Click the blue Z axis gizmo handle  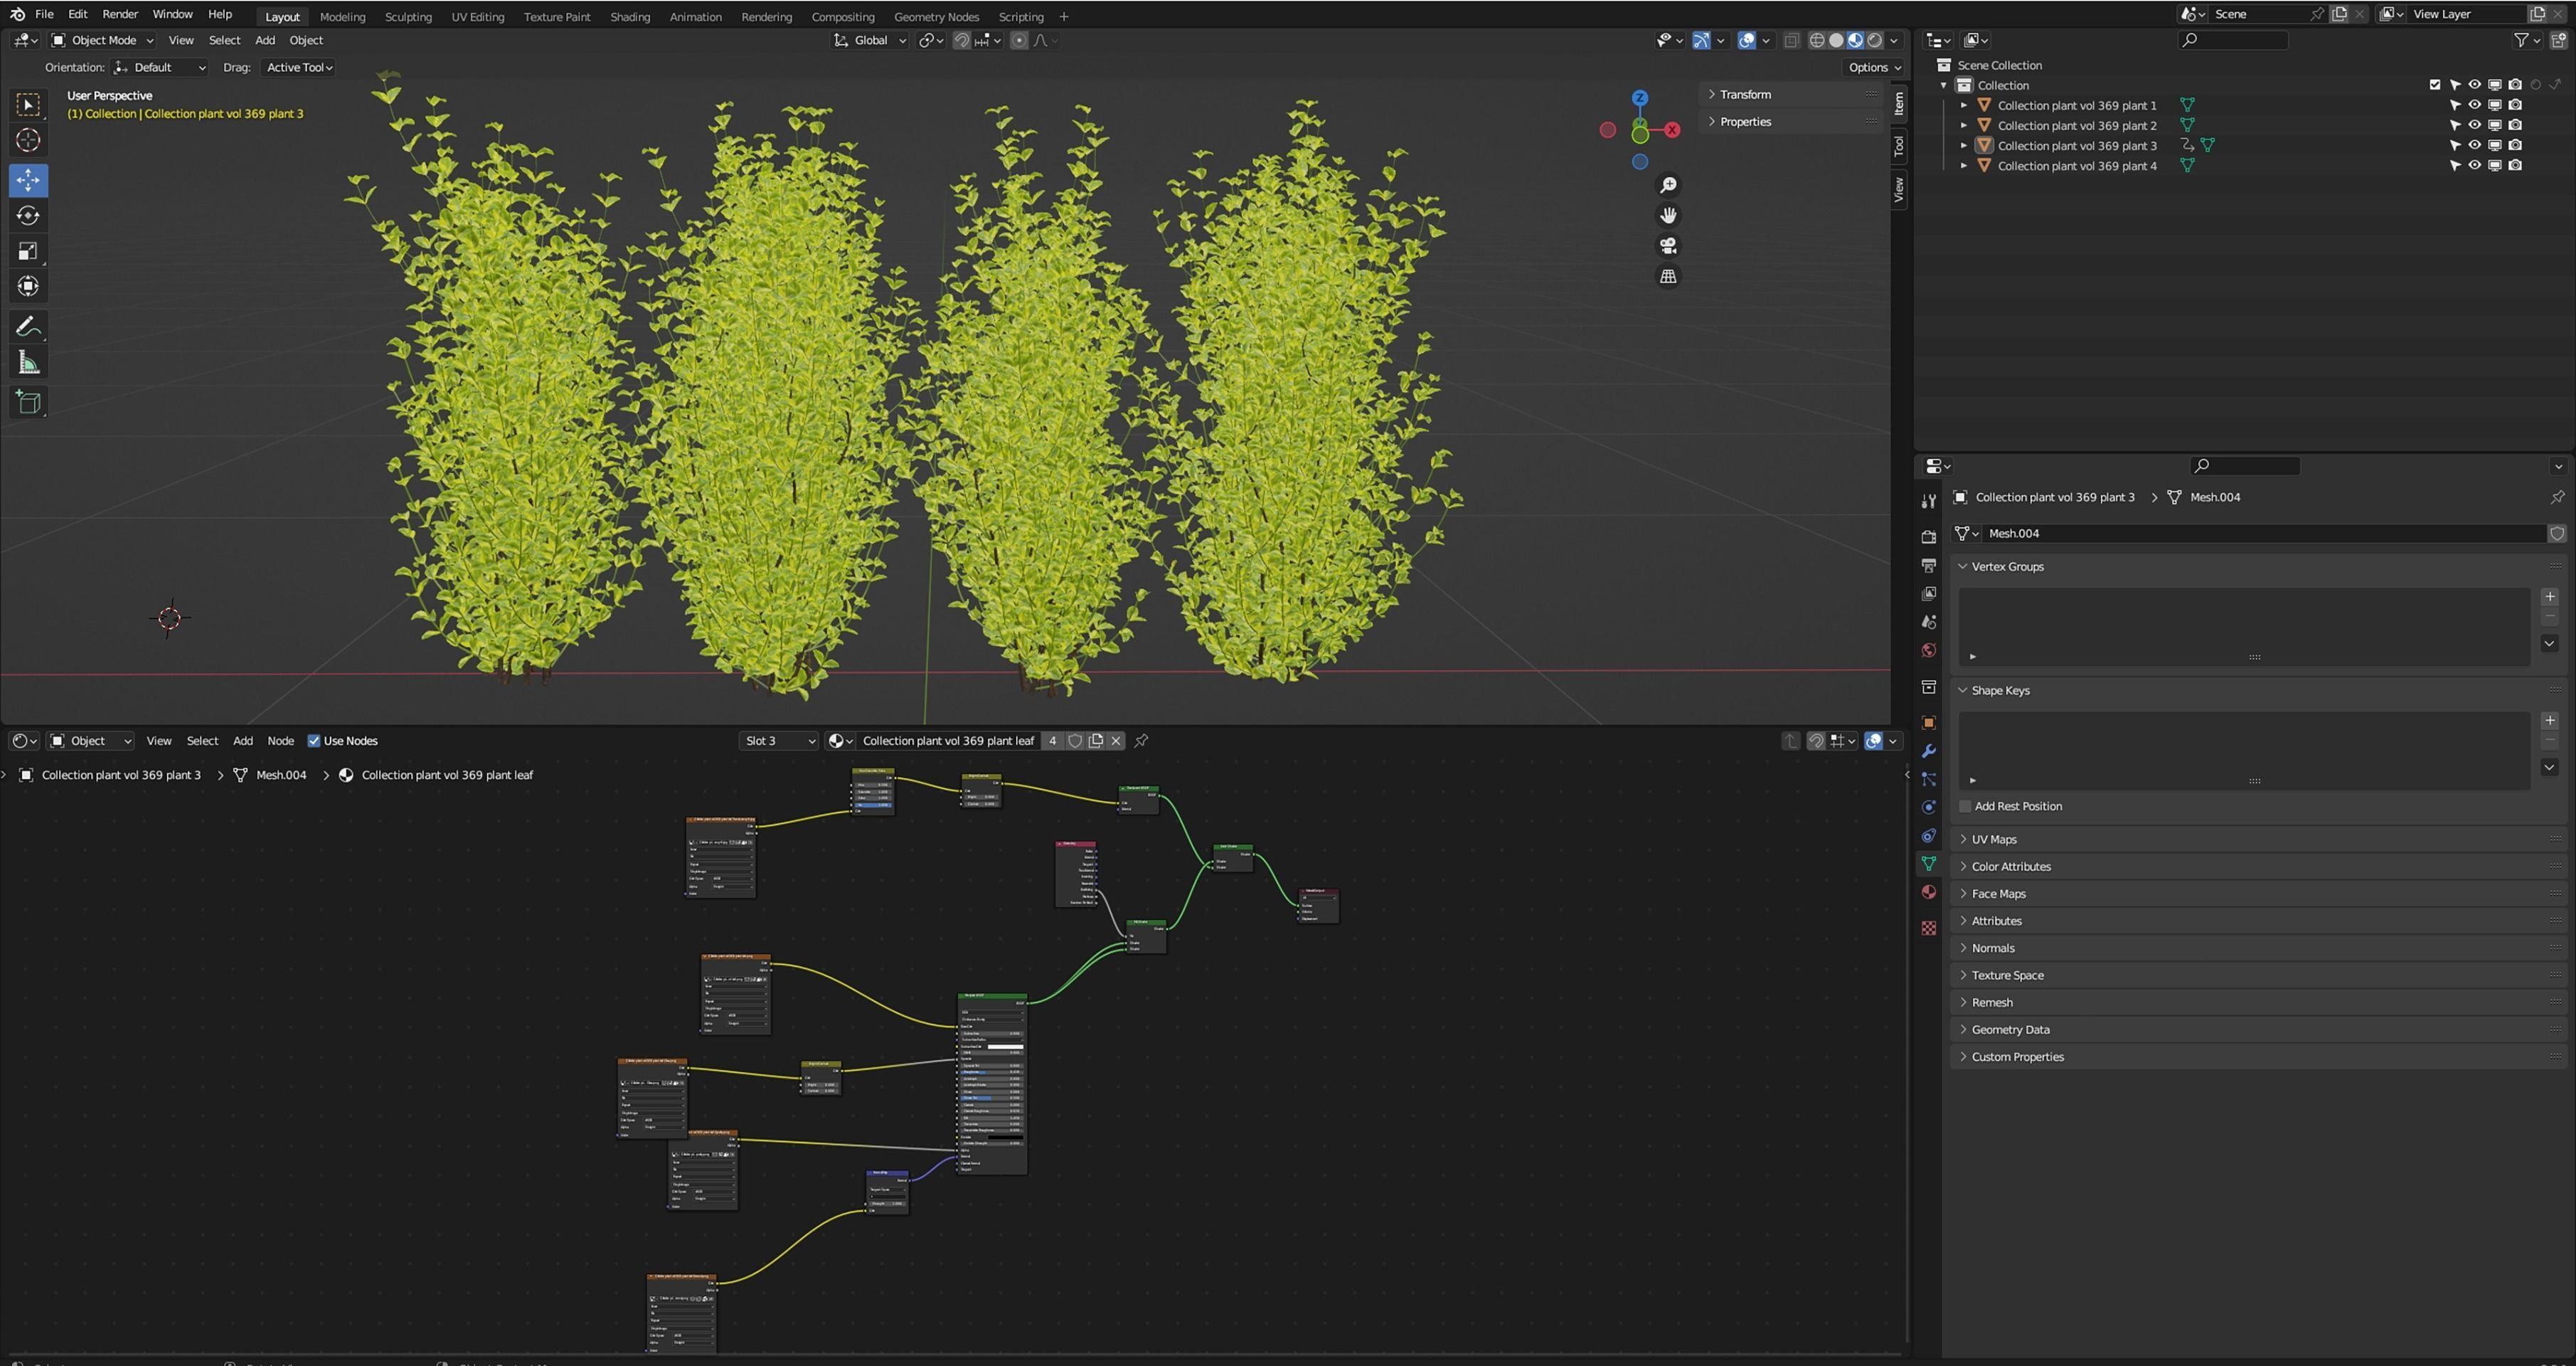[1640, 98]
